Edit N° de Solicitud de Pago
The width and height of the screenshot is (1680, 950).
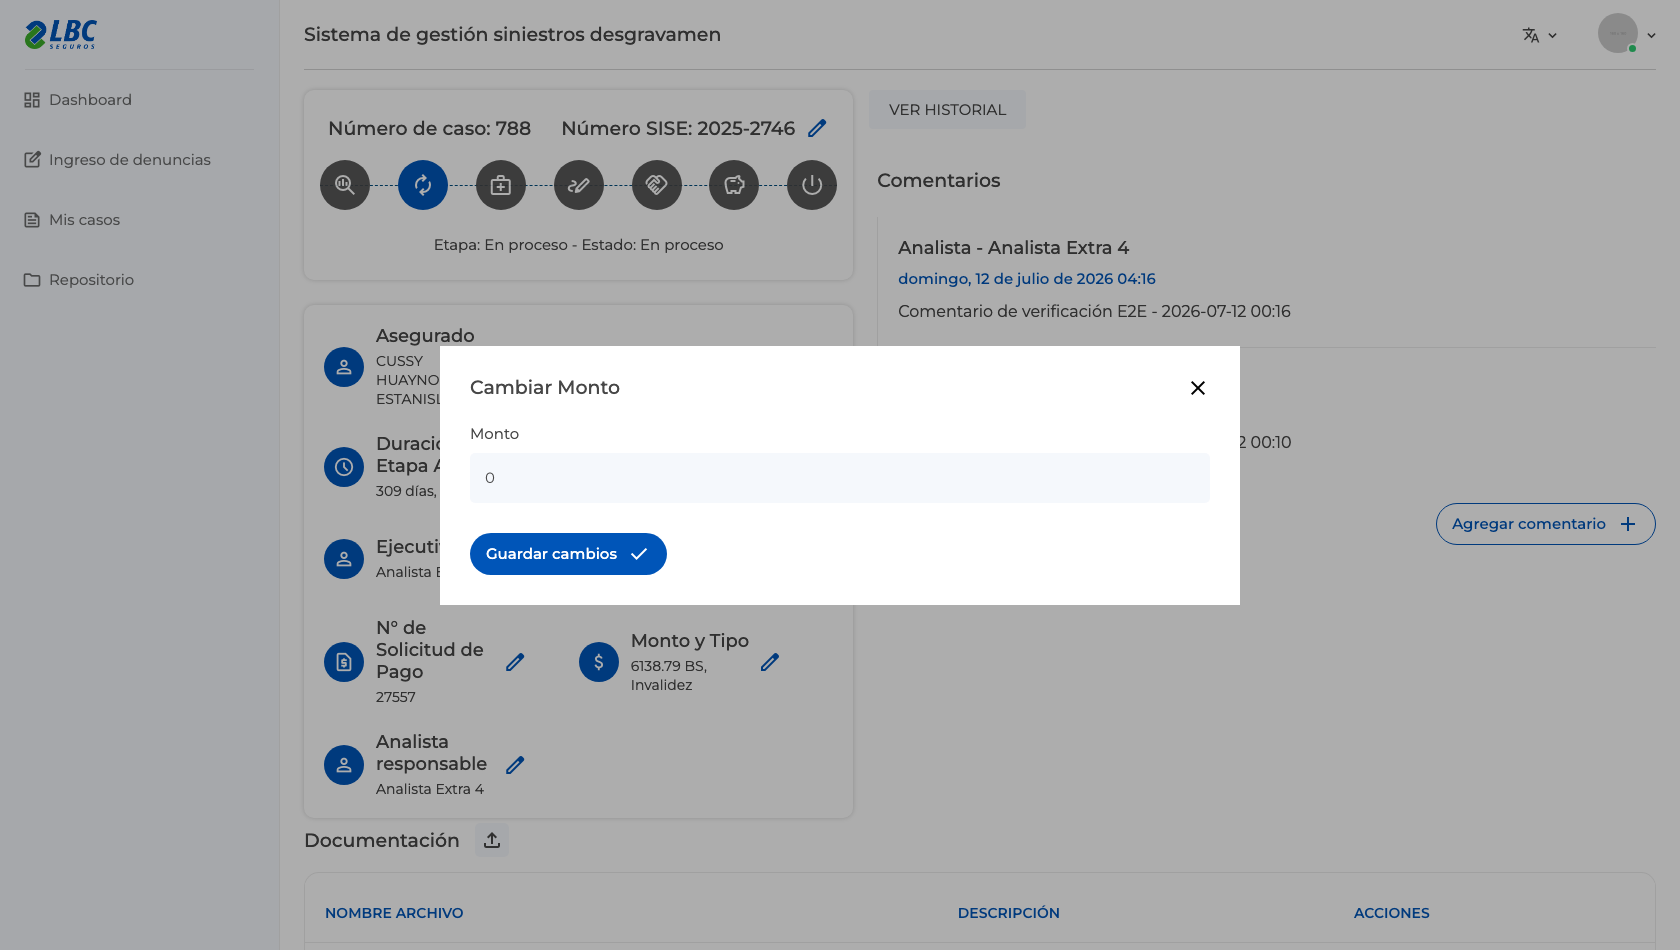(x=515, y=662)
